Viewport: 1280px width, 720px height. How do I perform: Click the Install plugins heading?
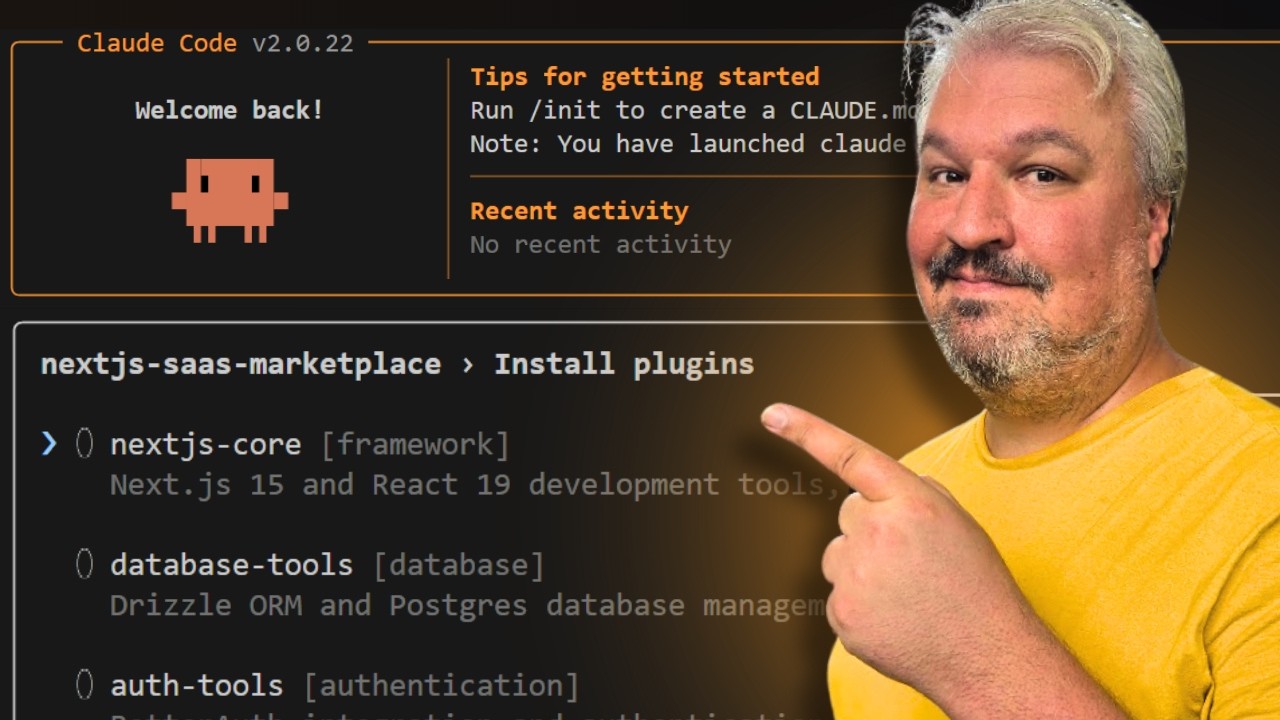pos(624,364)
